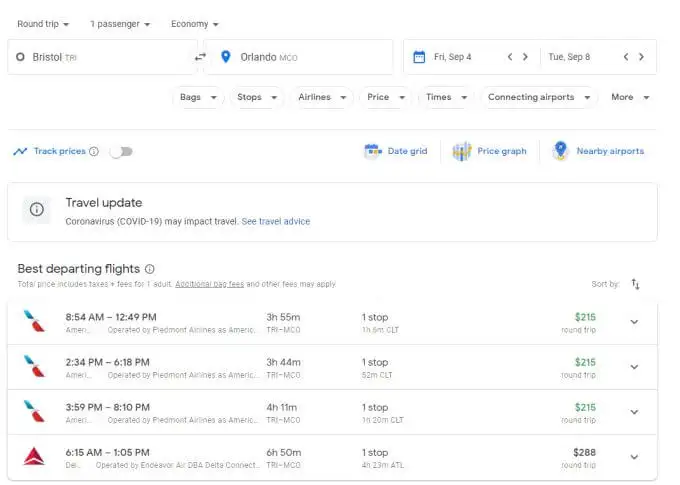
Task: Click the Sort by arrows icon
Action: [x=635, y=284]
